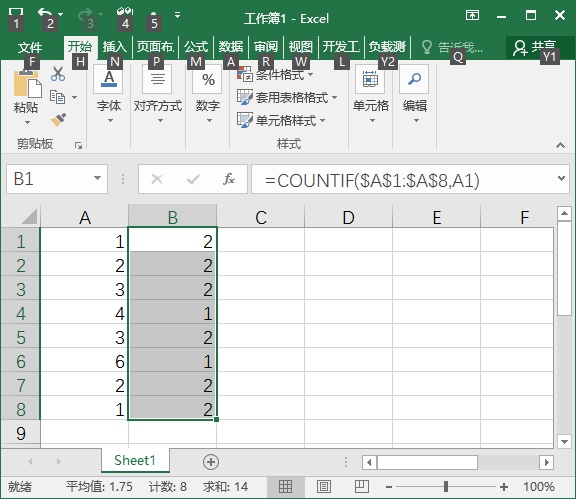Screen dimensions: 576x499
Task: Click the Undo arrow in quick access toolbar
Action: click(x=44, y=14)
